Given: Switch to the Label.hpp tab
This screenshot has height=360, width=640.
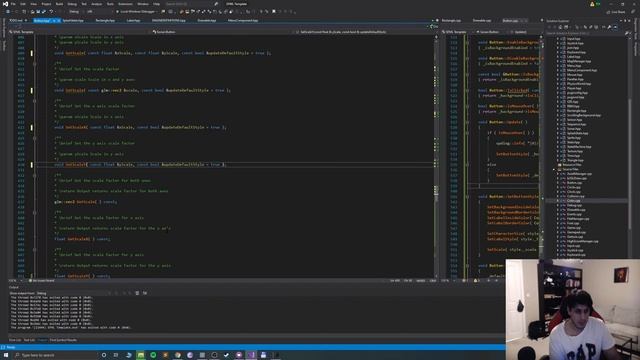Looking at the screenshot, I should (x=133, y=20).
